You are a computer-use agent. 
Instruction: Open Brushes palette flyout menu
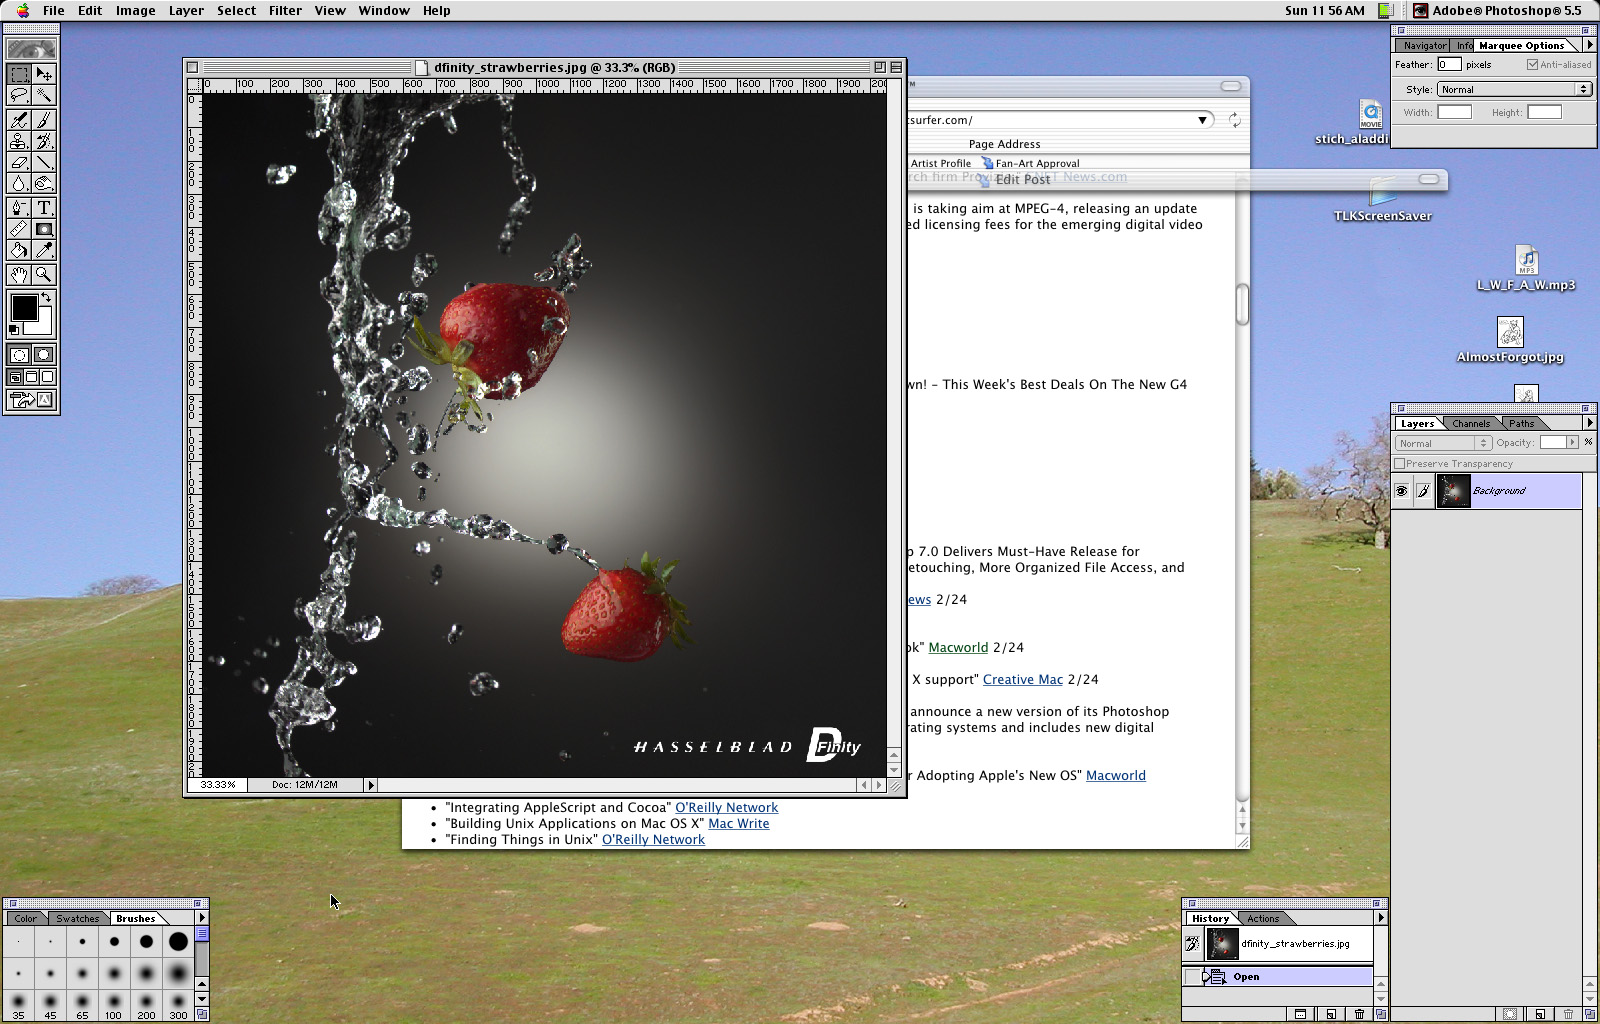point(202,918)
